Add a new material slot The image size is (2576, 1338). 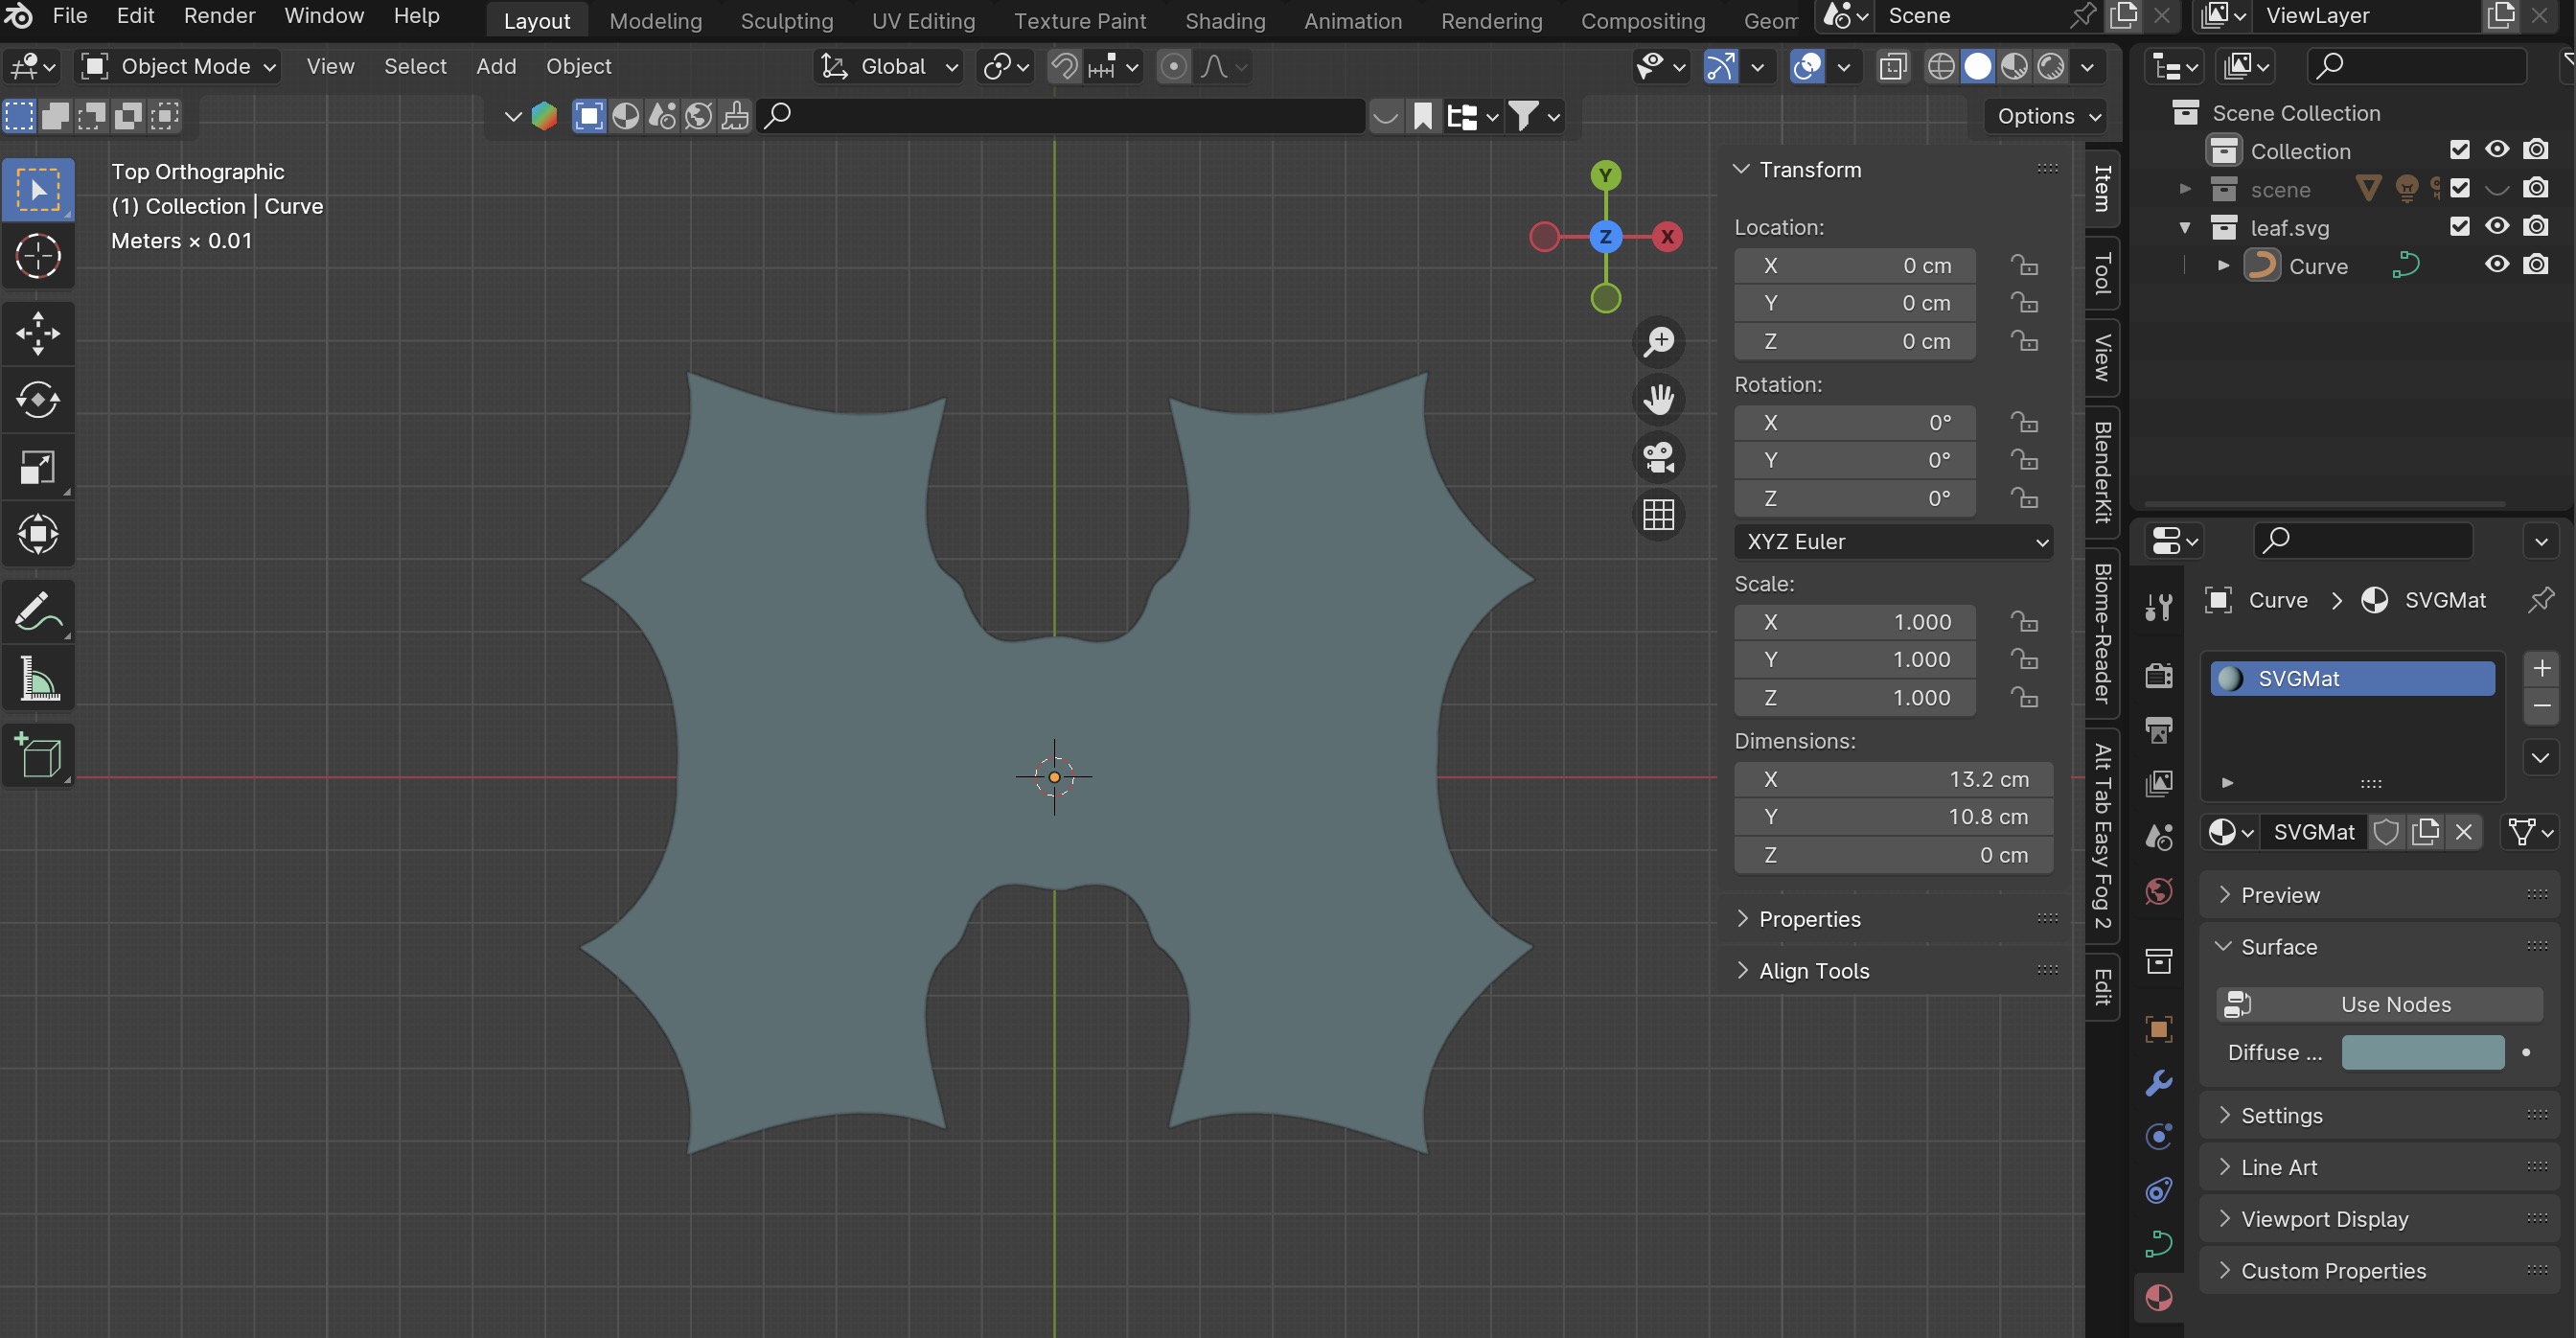2541,668
